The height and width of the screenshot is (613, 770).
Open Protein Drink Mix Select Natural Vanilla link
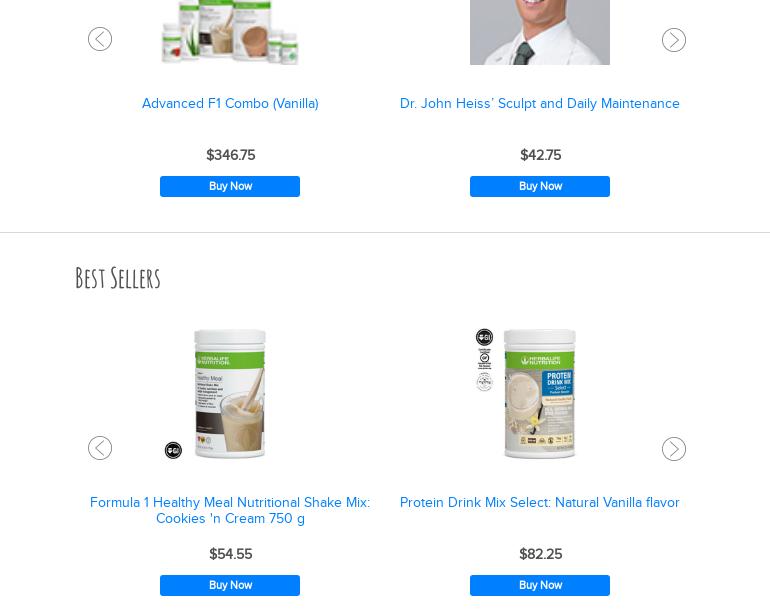click(x=540, y=502)
